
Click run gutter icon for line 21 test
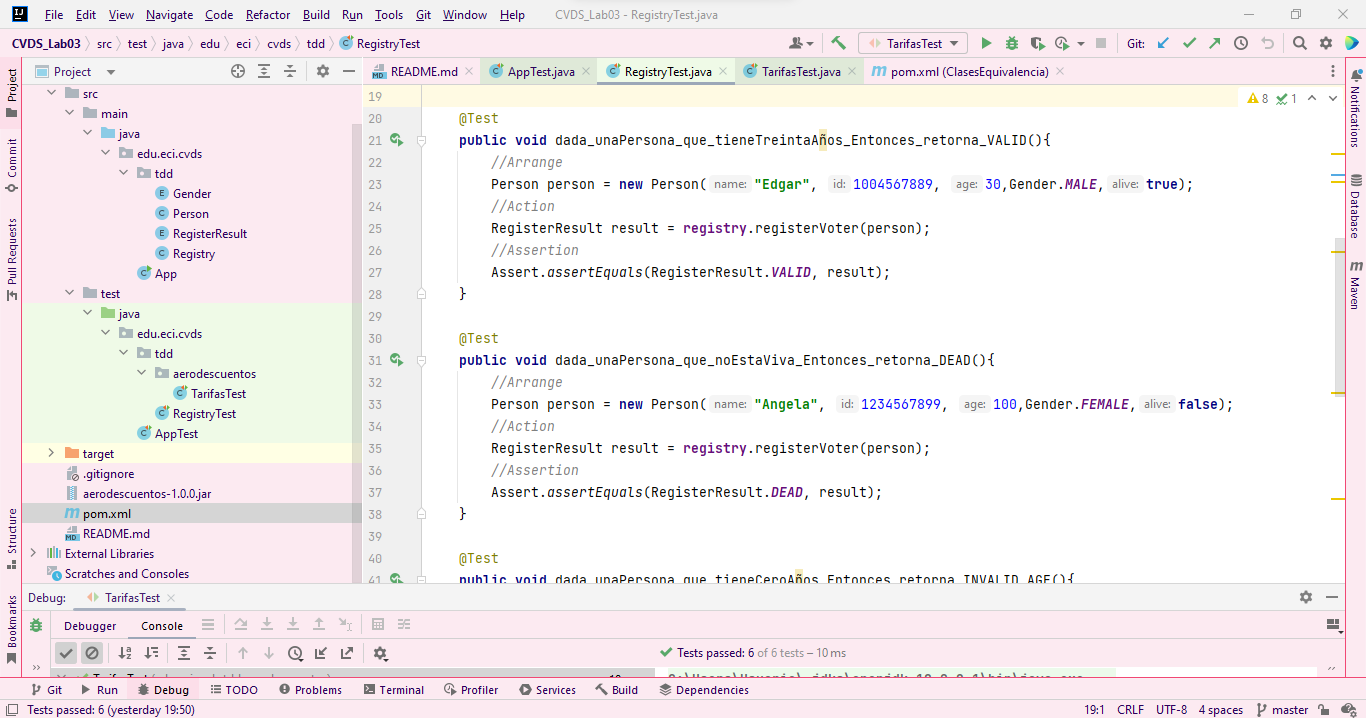pyautogui.click(x=397, y=140)
